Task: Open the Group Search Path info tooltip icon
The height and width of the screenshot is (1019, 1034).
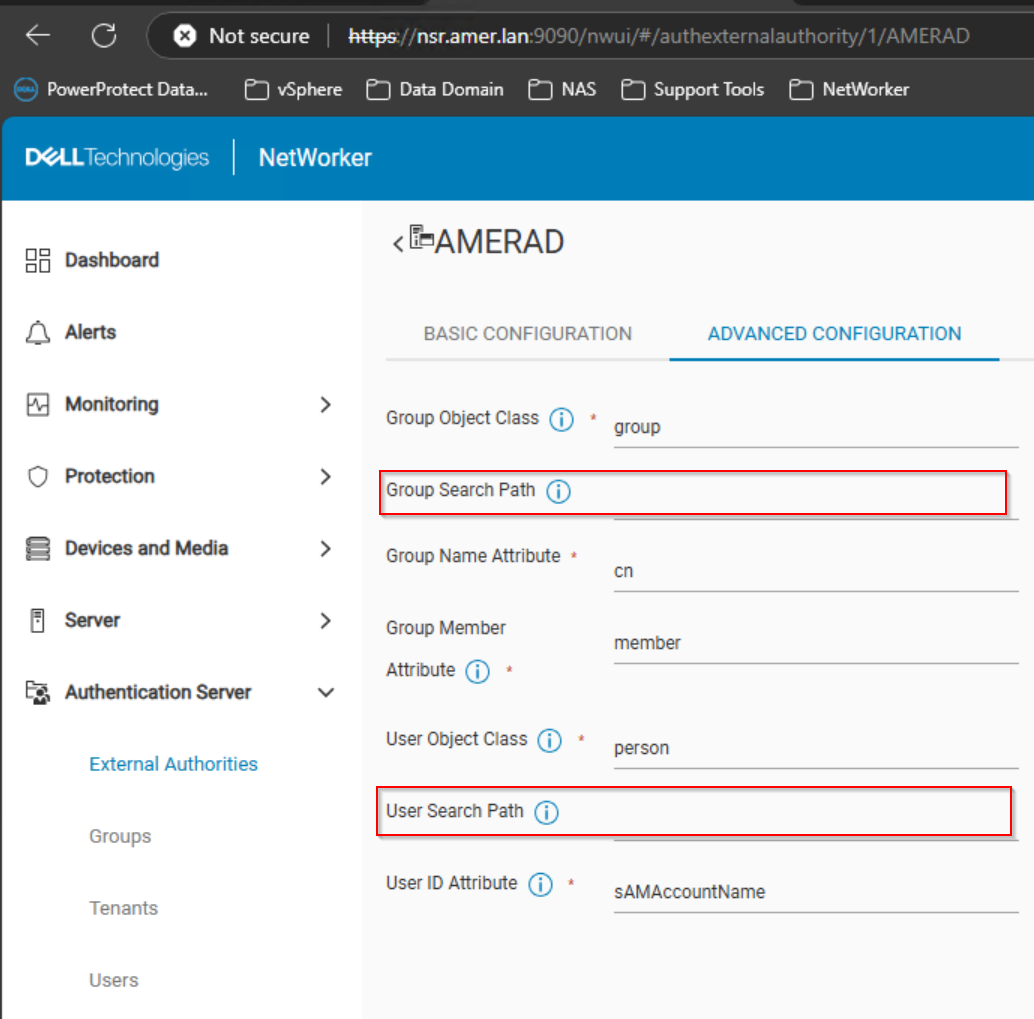Action: (x=559, y=491)
